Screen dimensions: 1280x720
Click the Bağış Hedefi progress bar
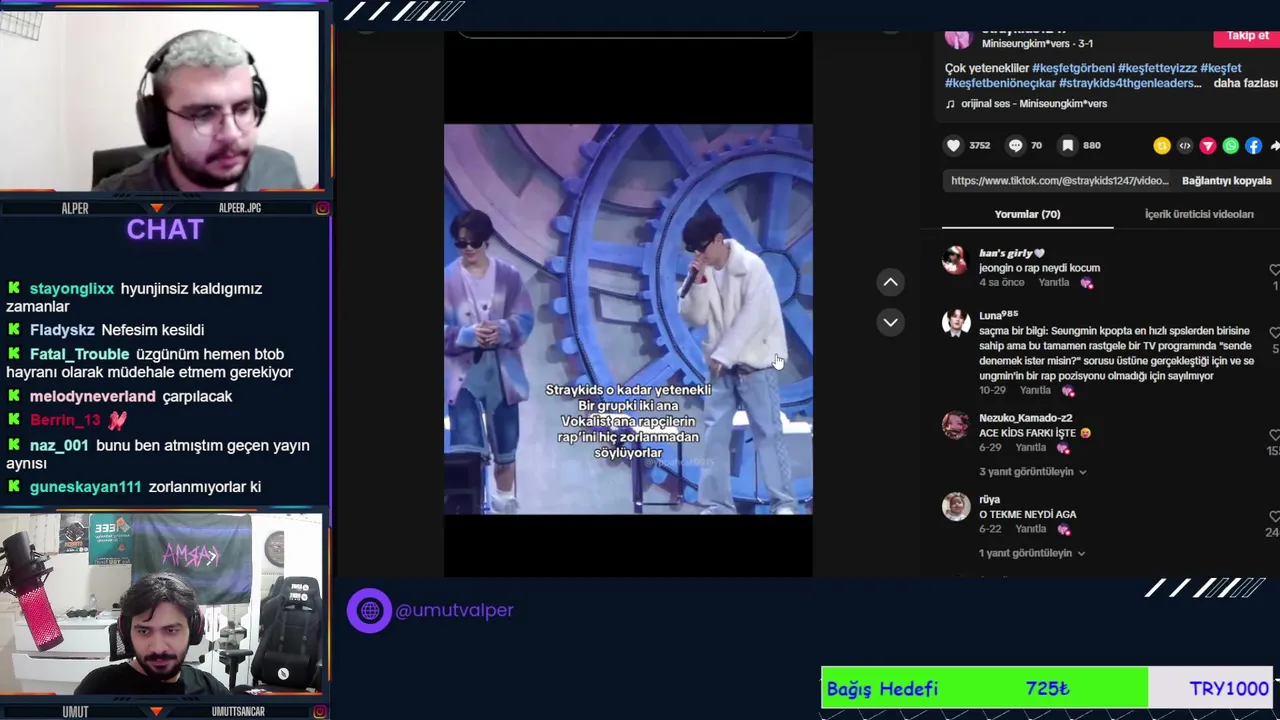1046,688
